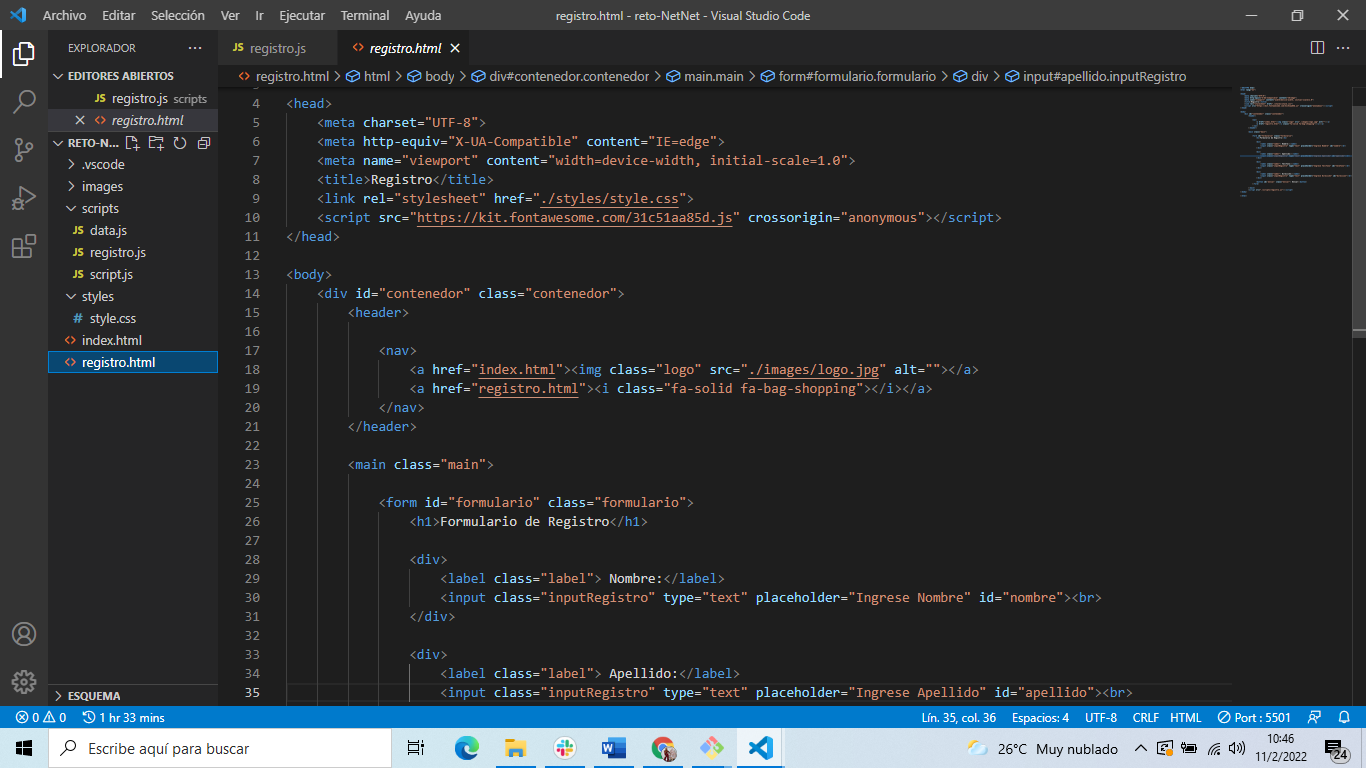Select registro.js scripts in open editors

coord(132,98)
